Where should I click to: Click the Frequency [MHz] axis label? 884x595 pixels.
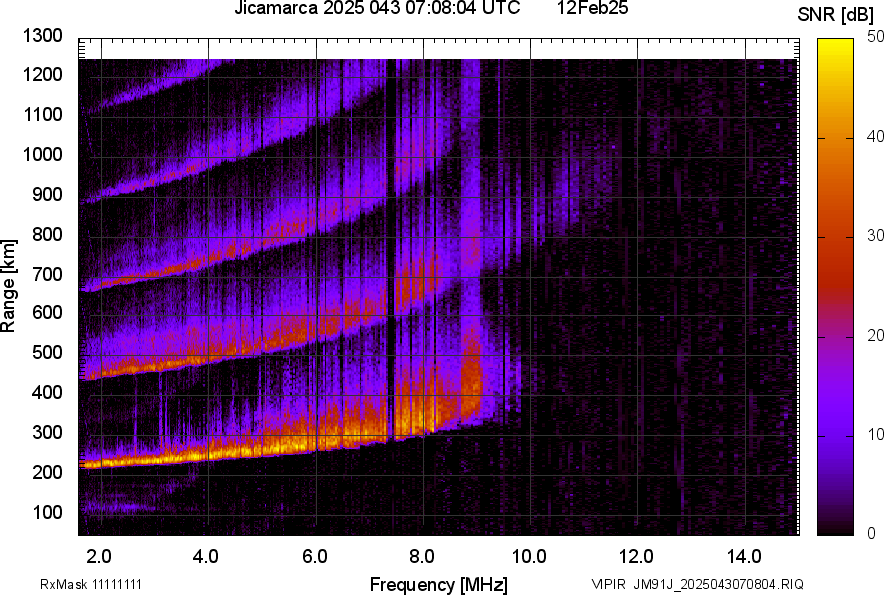pos(438,584)
